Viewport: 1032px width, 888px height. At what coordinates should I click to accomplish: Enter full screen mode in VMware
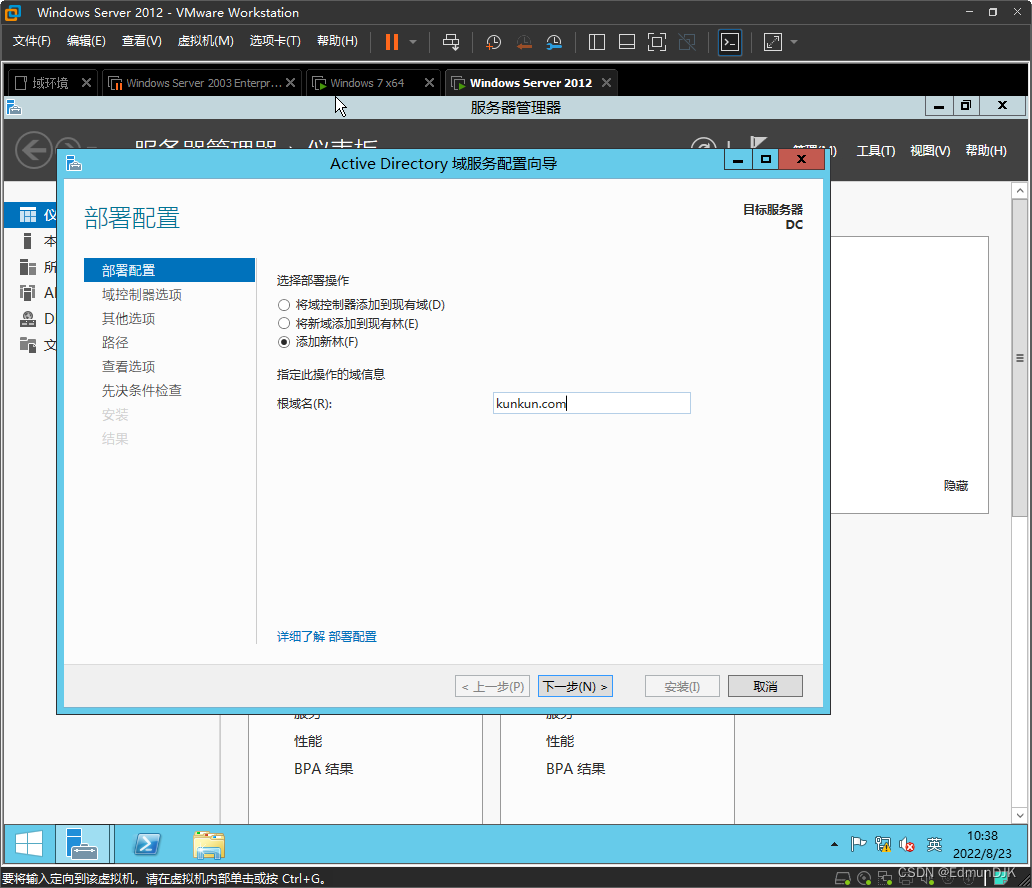(657, 42)
